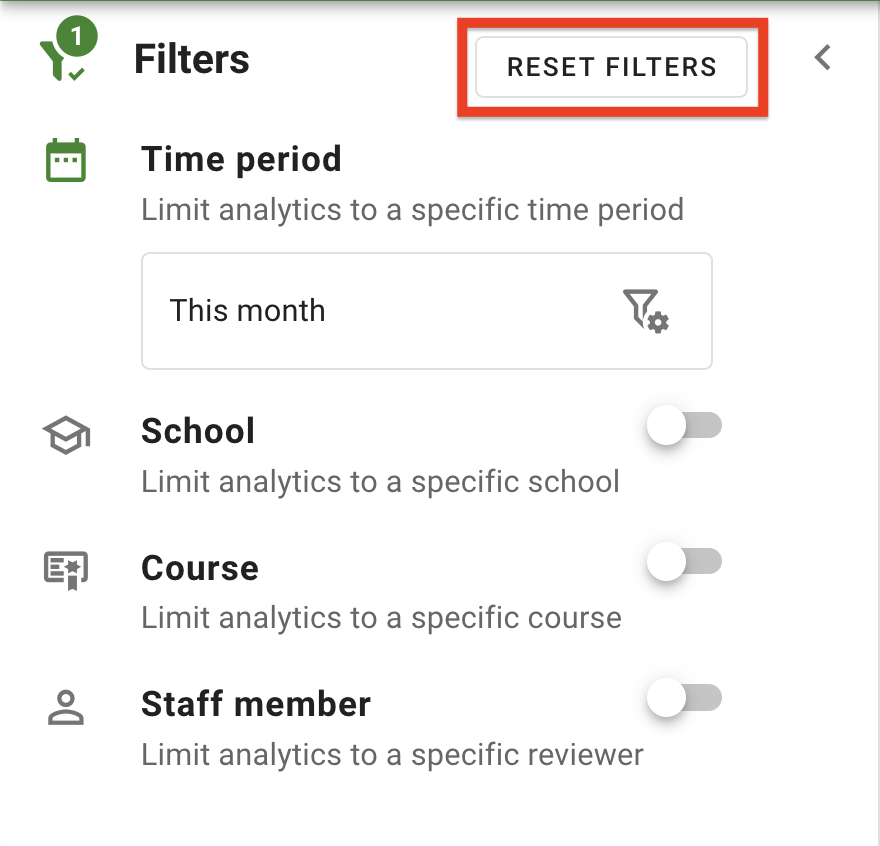Select the Time period section label
The height and width of the screenshot is (846, 880).
point(241,158)
